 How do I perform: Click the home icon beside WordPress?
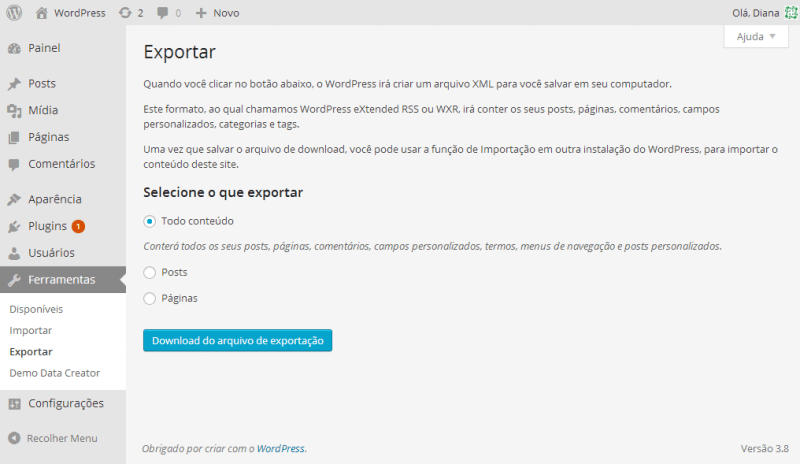pos(41,13)
